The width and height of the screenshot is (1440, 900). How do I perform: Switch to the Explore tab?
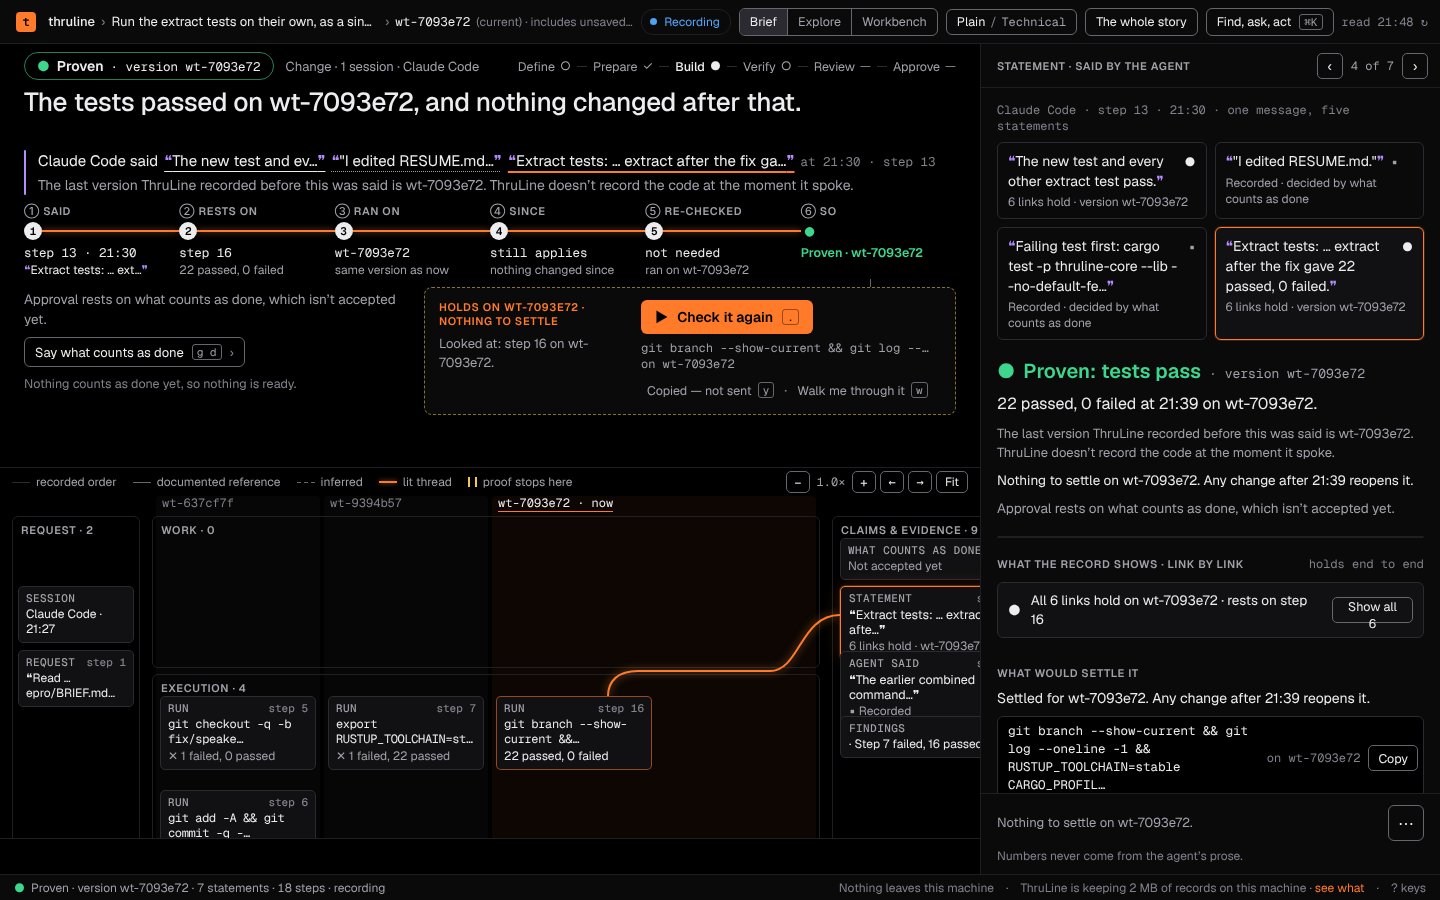[x=819, y=22]
